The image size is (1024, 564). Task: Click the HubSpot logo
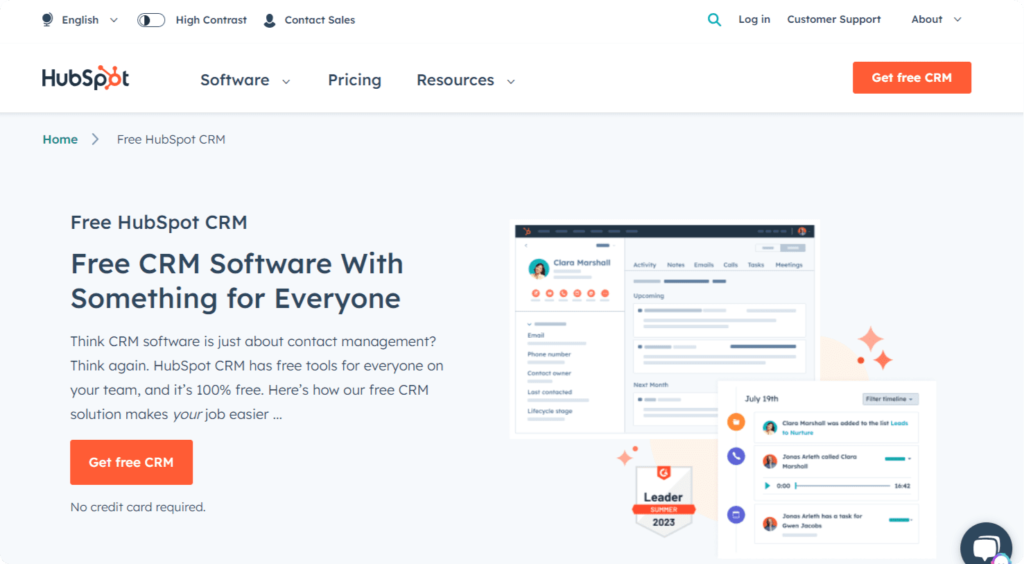point(86,78)
